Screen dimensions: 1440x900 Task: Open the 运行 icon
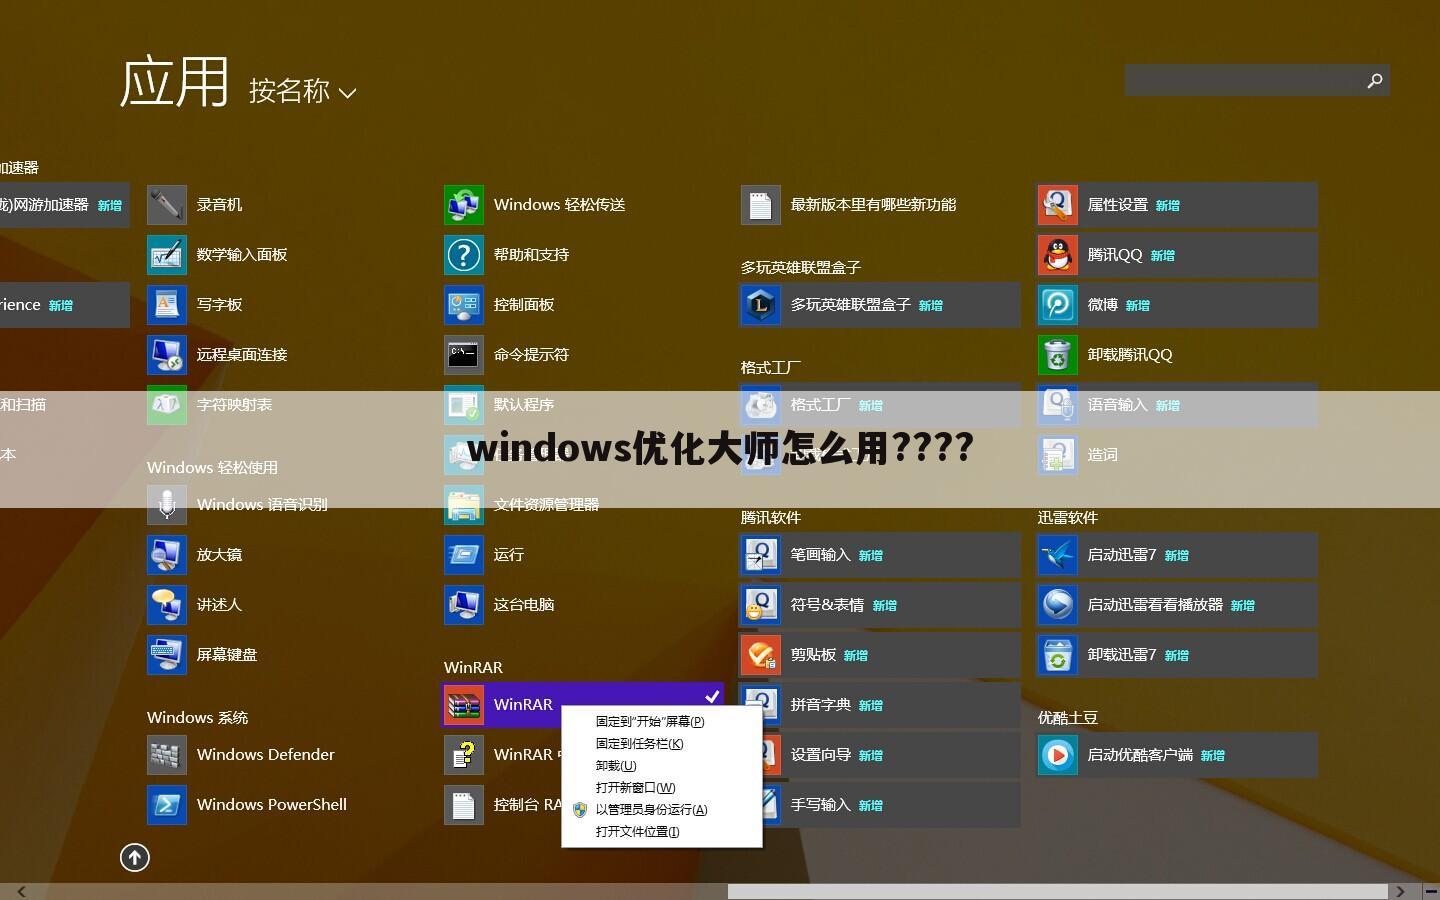463,555
